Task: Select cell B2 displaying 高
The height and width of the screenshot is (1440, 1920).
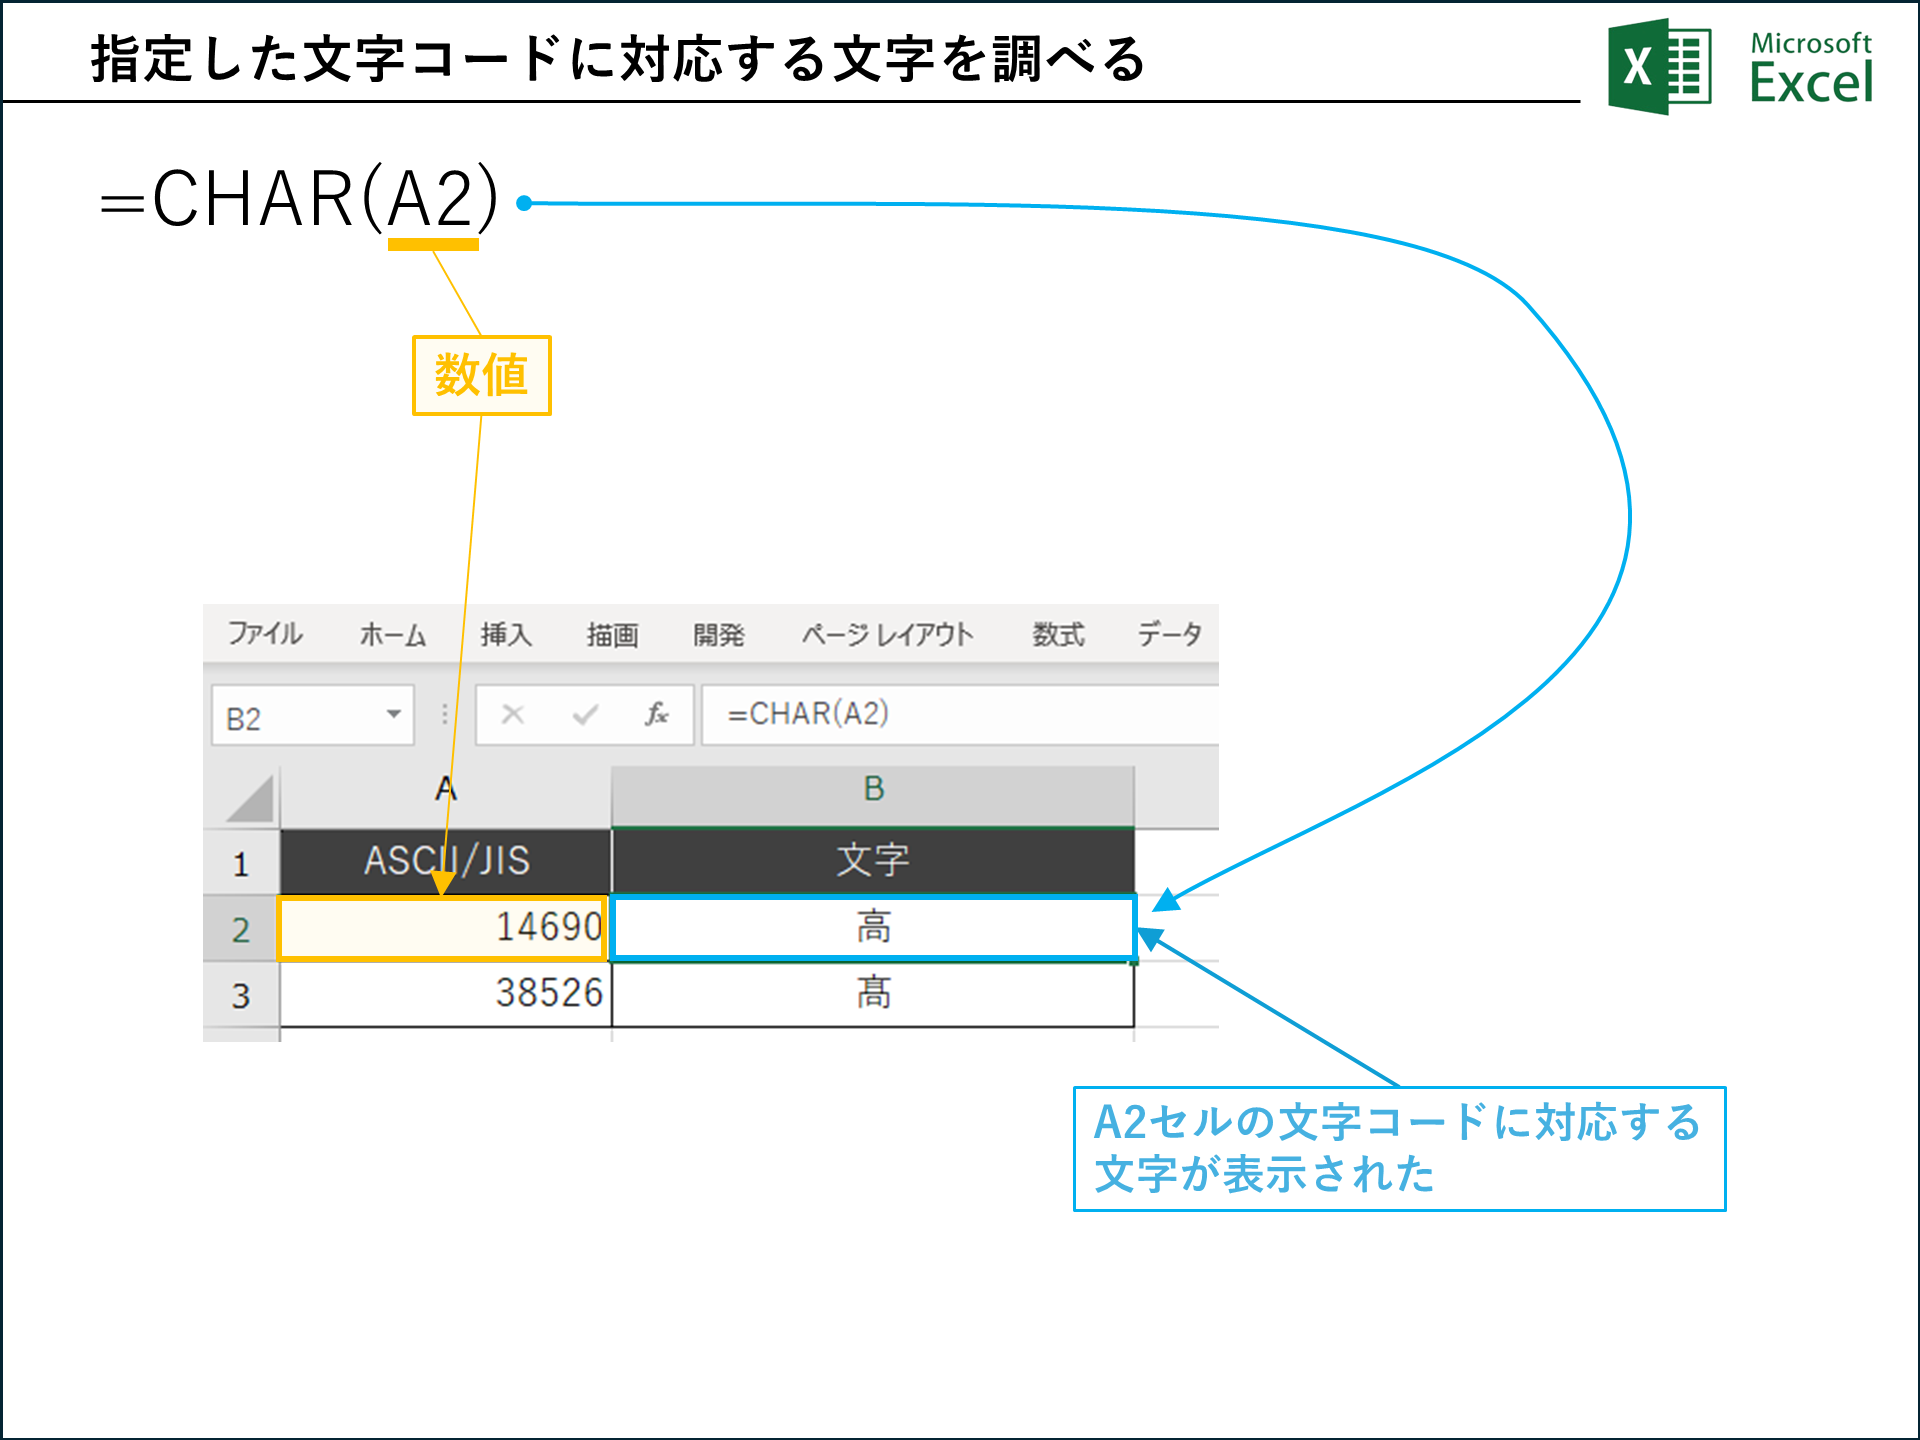Action: 875,926
